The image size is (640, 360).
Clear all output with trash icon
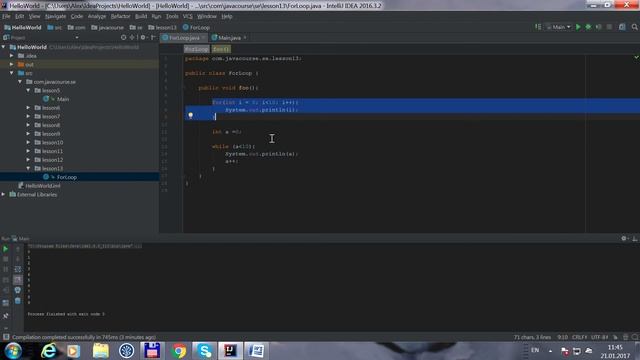18,301
